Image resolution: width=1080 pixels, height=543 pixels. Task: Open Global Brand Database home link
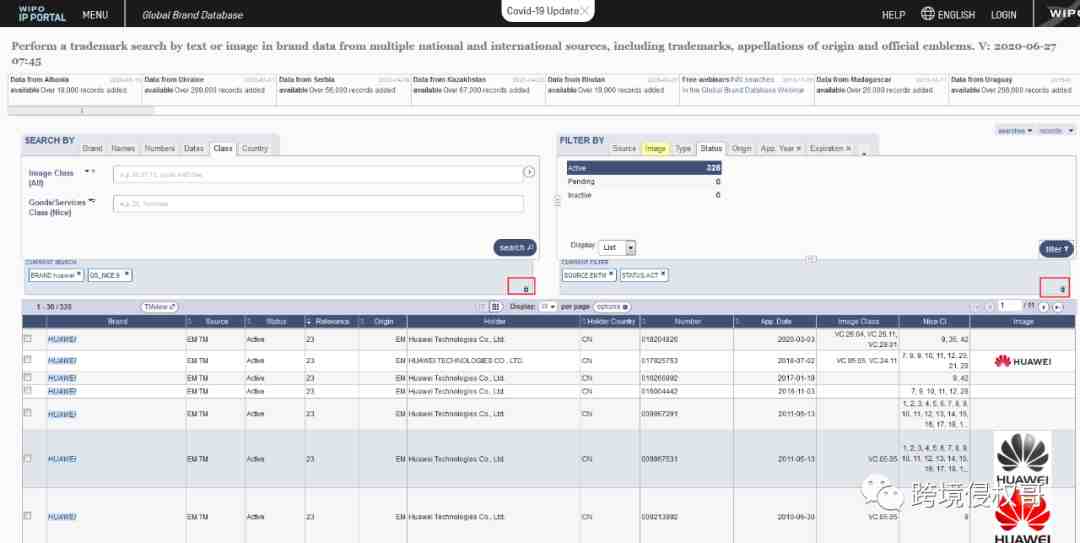pos(192,14)
